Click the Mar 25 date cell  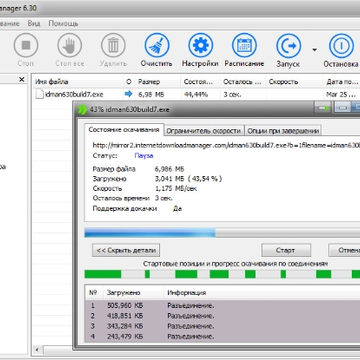[341, 94]
